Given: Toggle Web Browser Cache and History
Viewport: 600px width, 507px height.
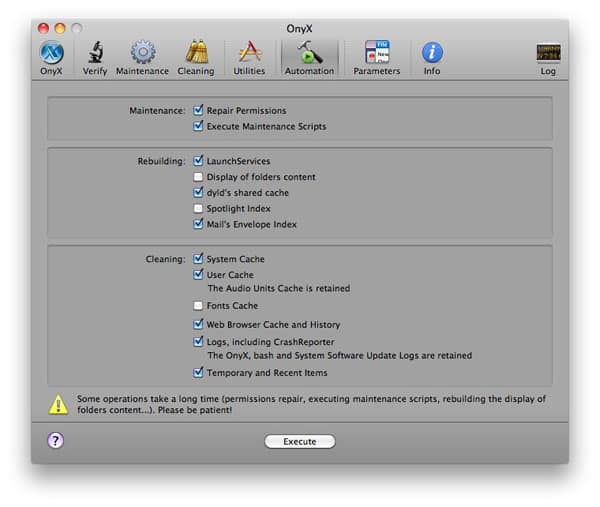Looking at the screenshot, I should 198,324.
